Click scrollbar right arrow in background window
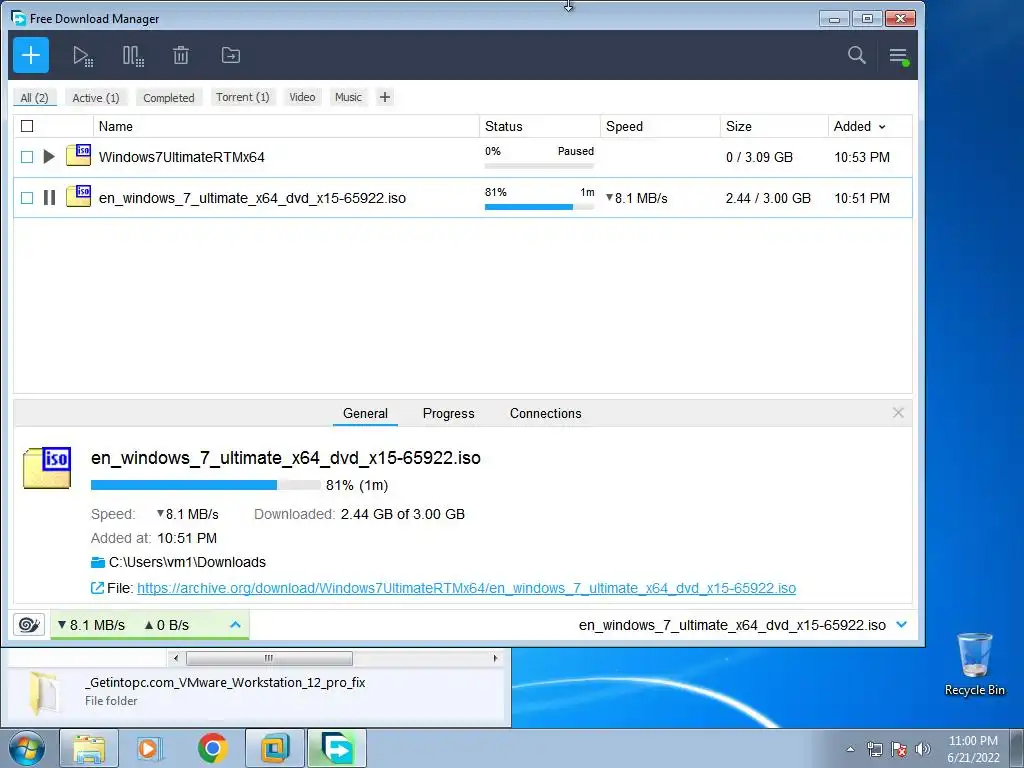The image size is (1024, 768). (494, 658)
